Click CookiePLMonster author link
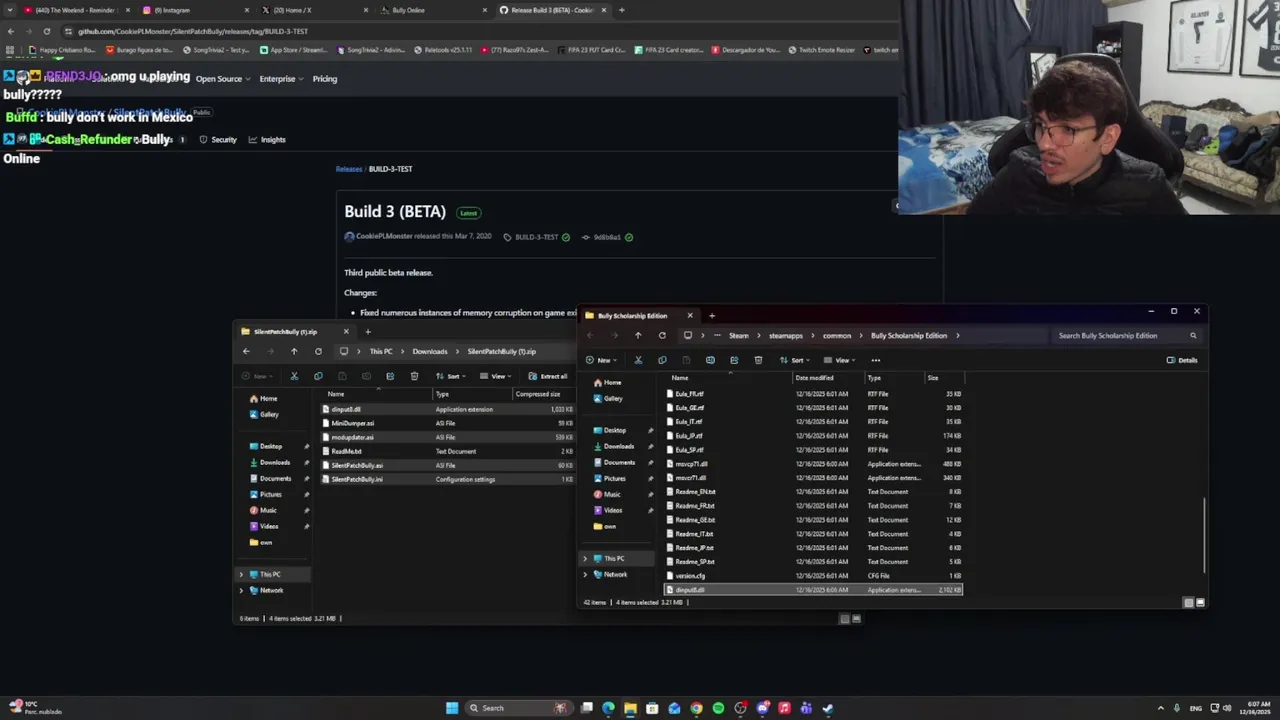The image size is (1280, 720). [383, 237]
